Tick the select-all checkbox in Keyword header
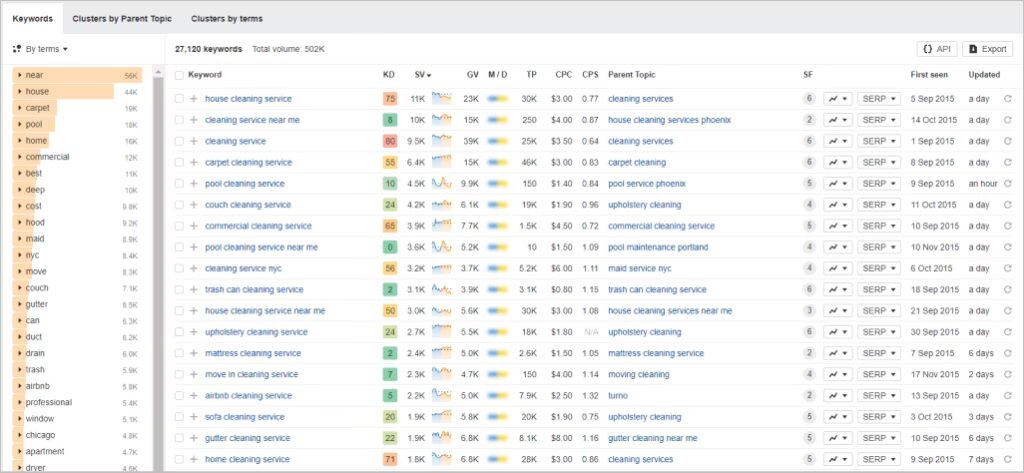Viewport: 1024px width, 473px height. tap(179, 75)
